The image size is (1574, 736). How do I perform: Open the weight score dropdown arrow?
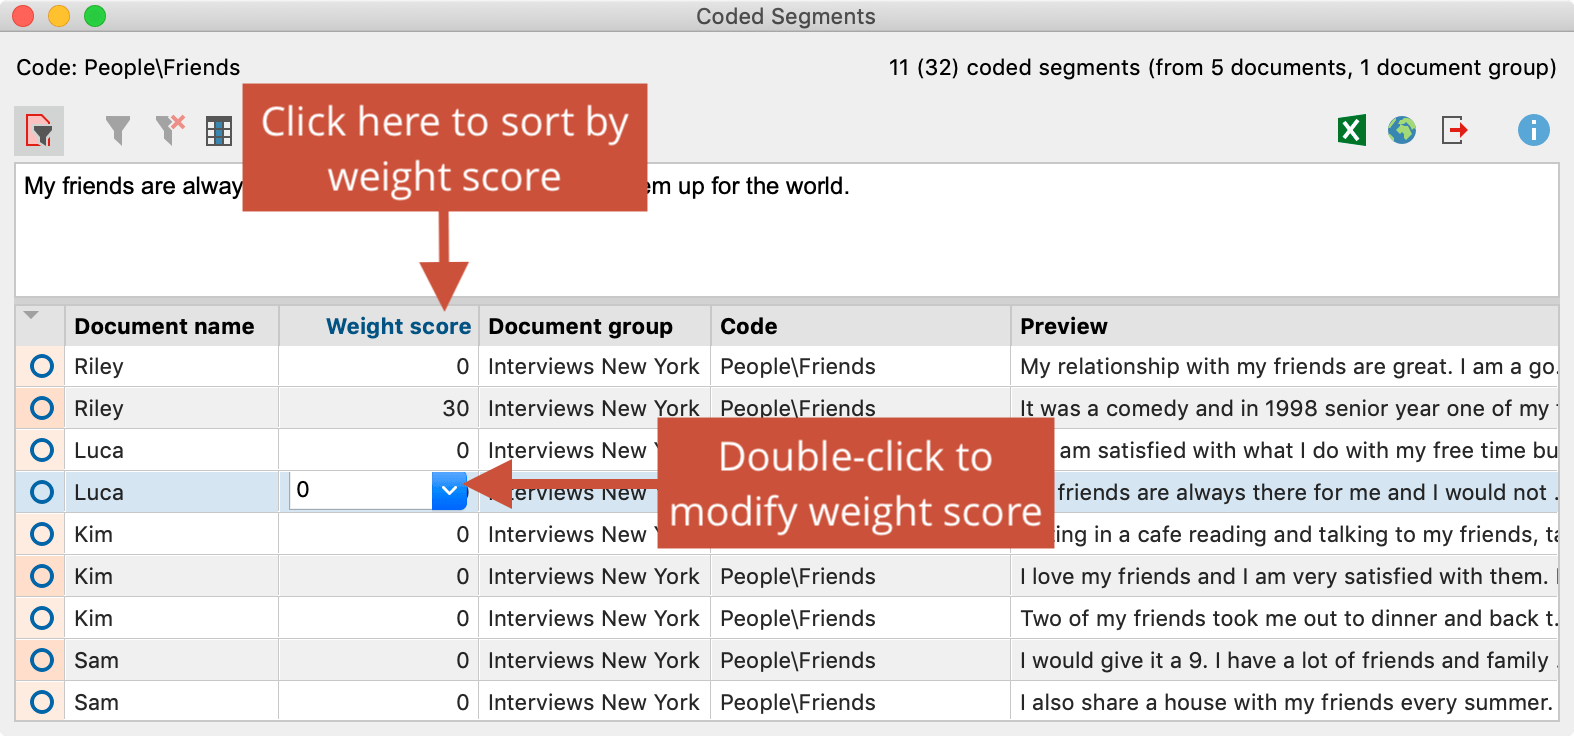coord(449,490)
